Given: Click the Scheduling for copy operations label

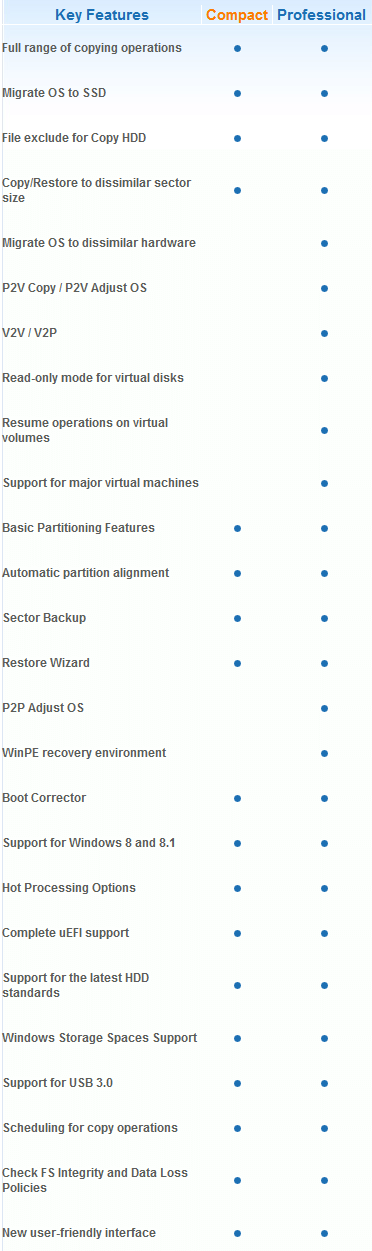Looking at the screenshot, I should click(90, 1128).
